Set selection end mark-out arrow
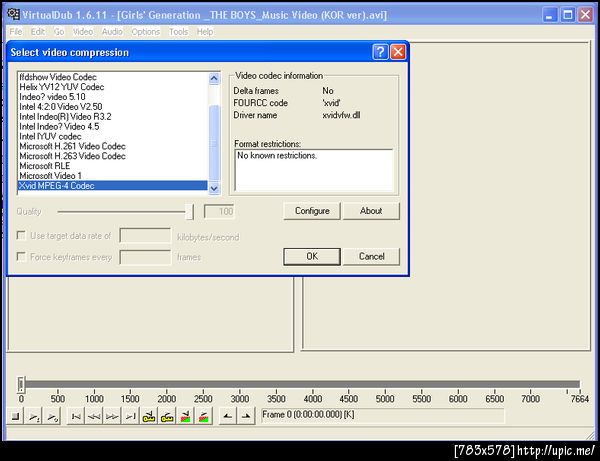This screenshot has width=600, height=461. pos(246,416)
